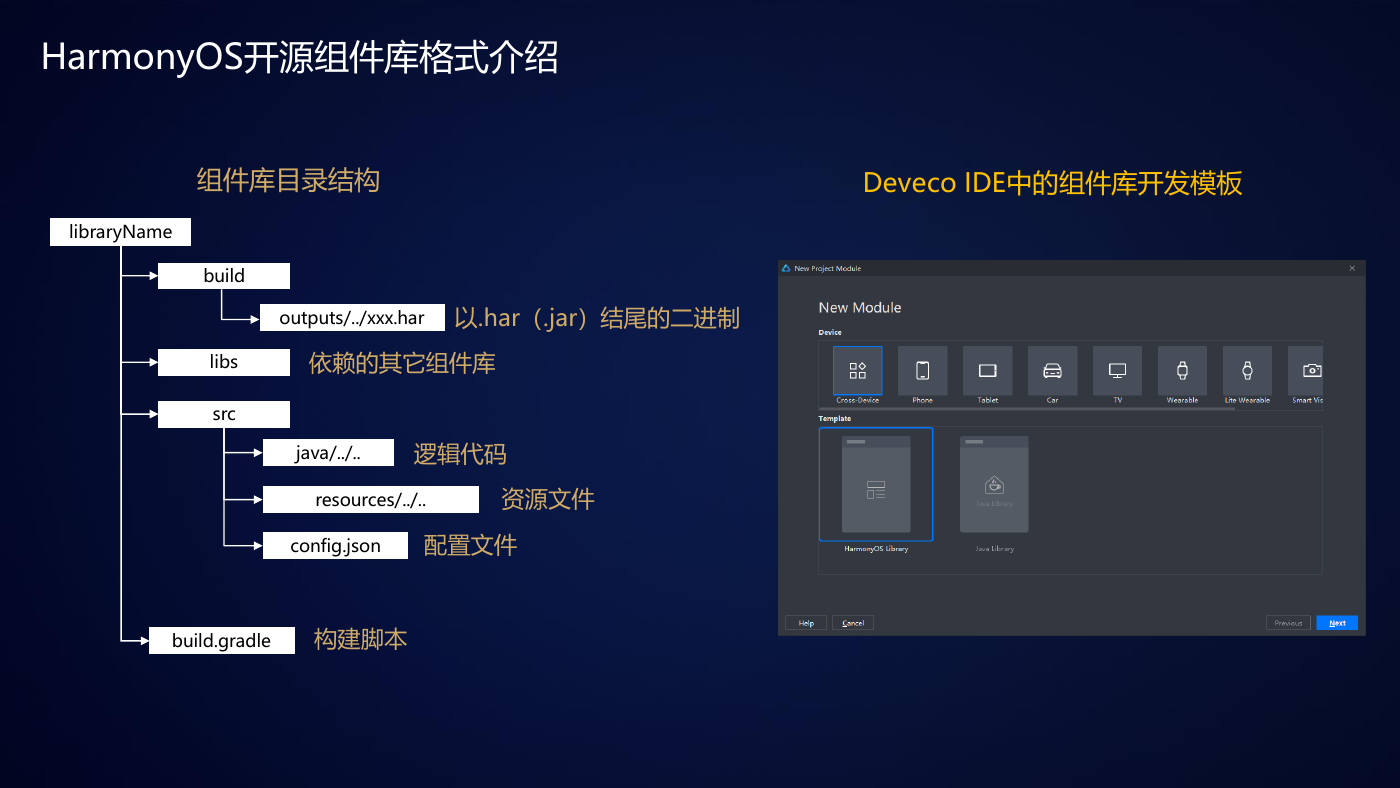Choose the Wearable device icon
This screenshot has width=1400, height=788.
(1183, 371)
